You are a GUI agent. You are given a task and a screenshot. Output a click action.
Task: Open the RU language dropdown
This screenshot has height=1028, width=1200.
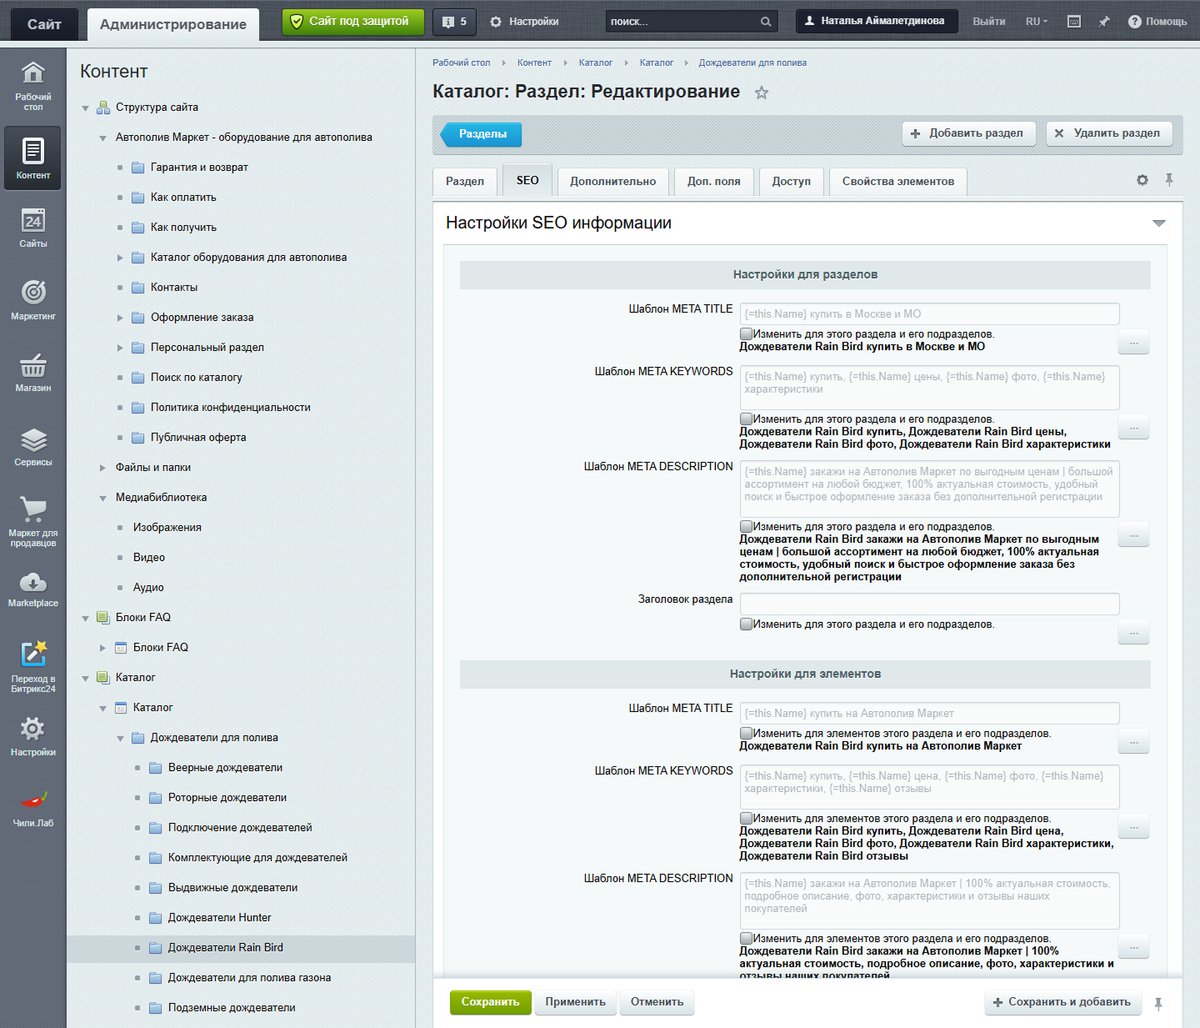[x=1036, y=21]
